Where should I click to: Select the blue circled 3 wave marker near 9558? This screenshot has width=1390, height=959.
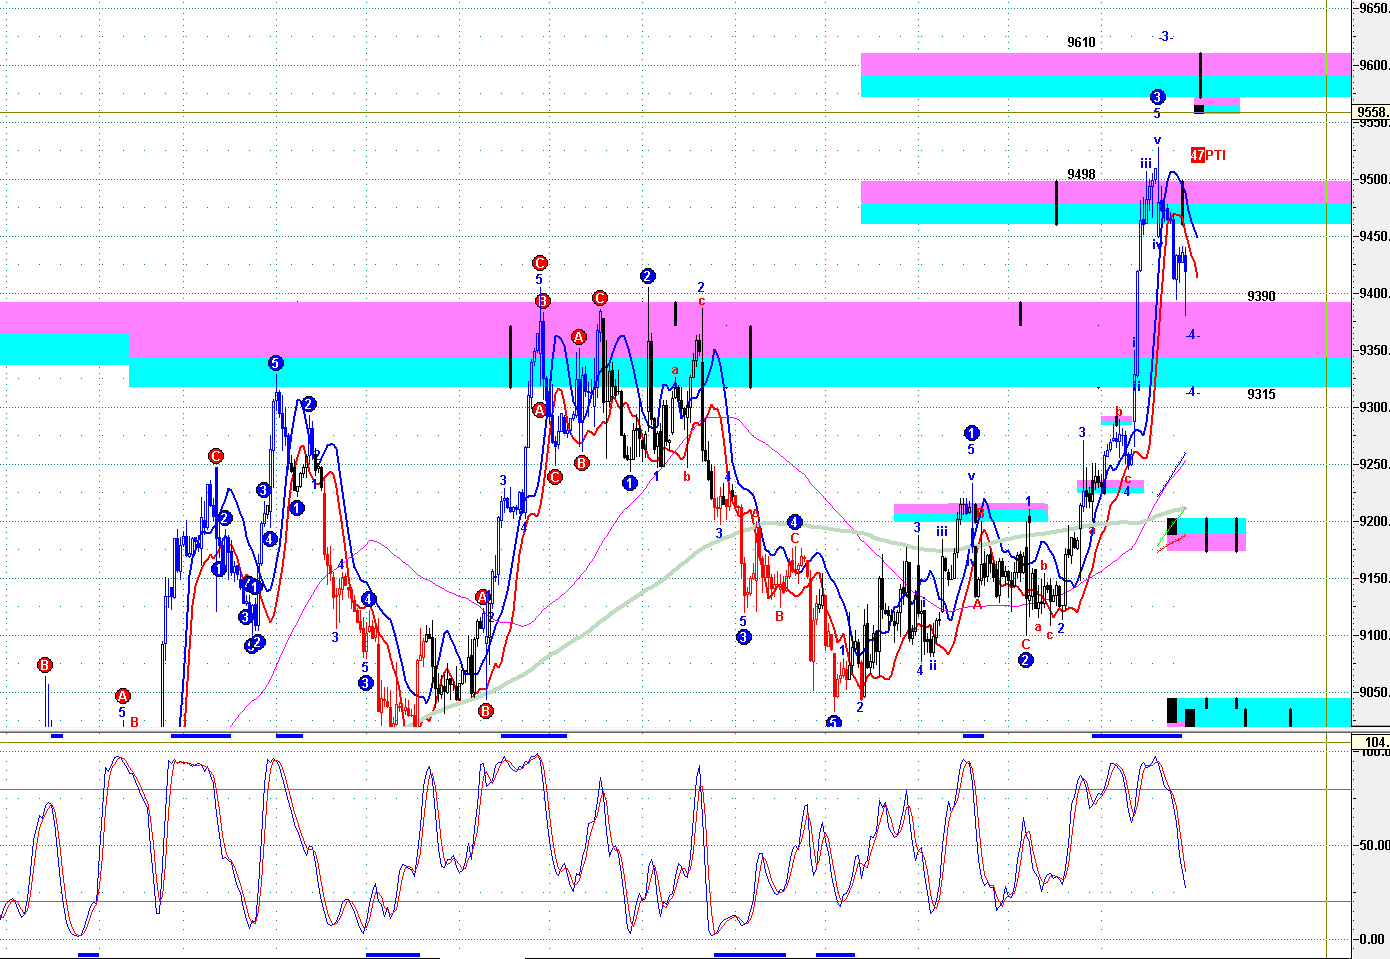(x=1157, y=97)
